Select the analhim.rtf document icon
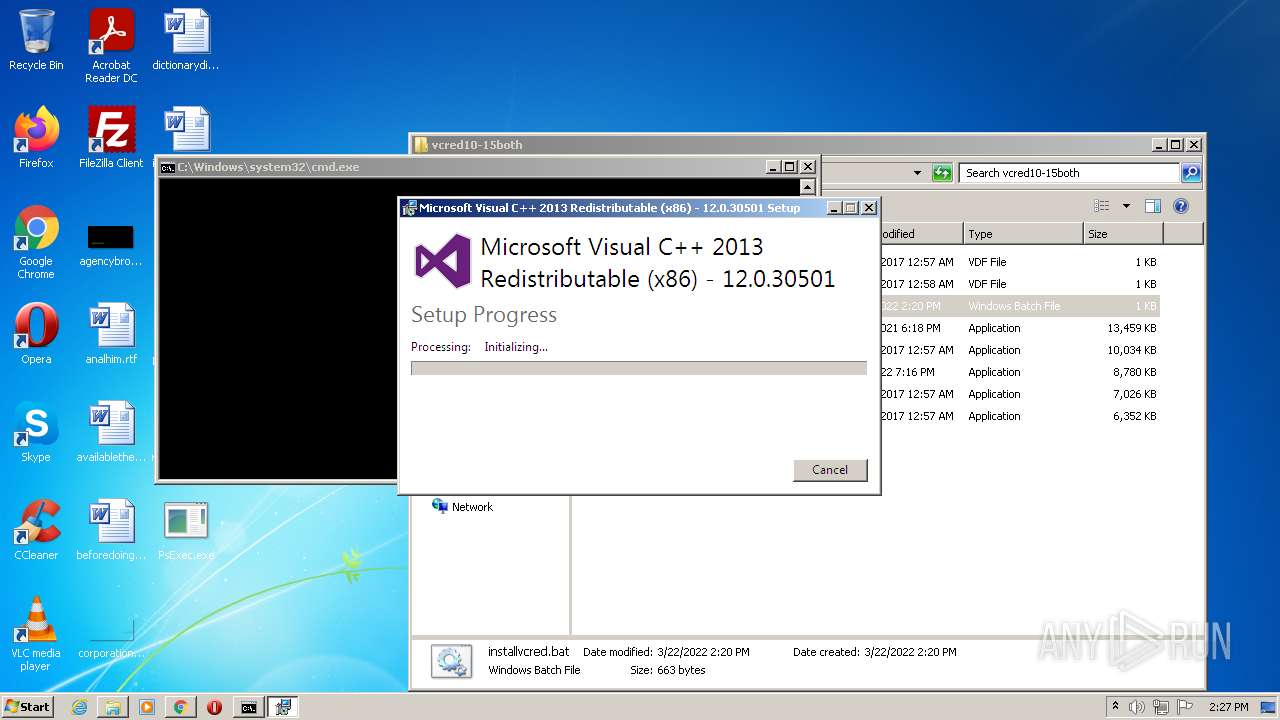The width and height of the screenshot is (1280, 720). point(111,334)
